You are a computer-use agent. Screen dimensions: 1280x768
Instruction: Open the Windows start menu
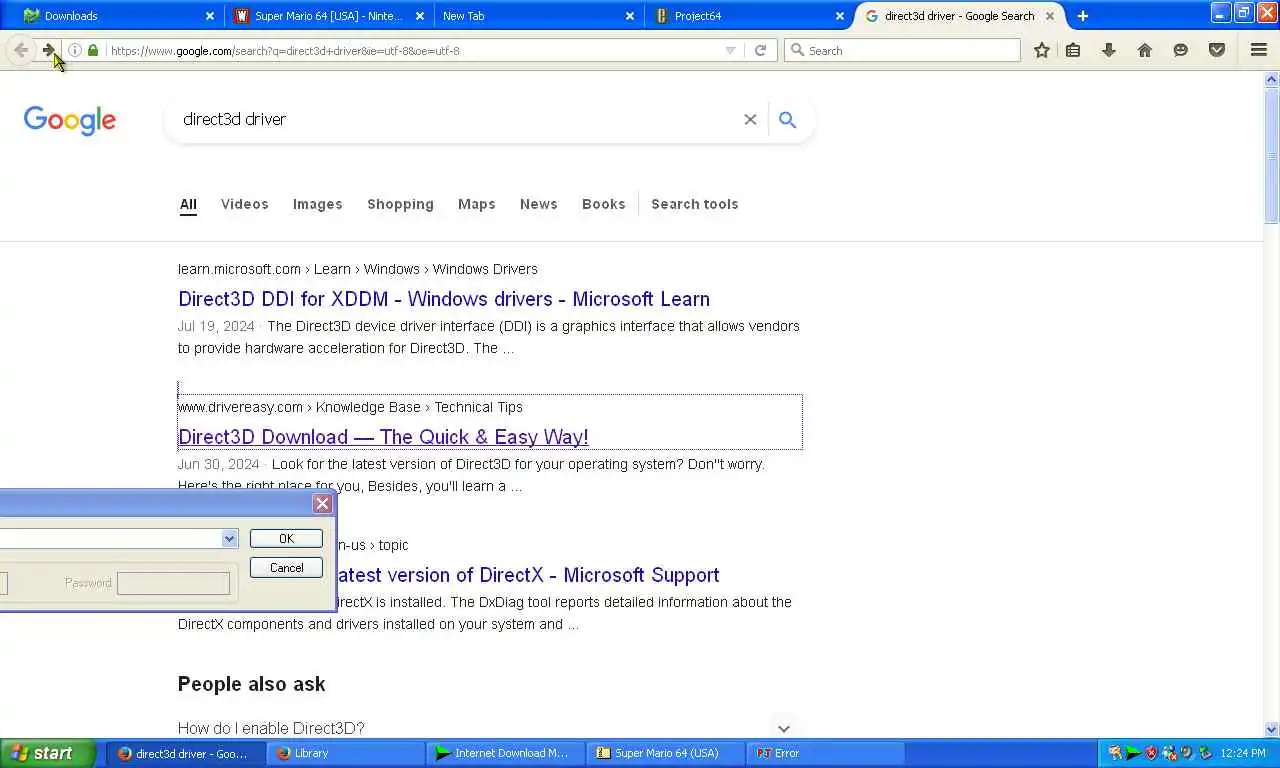pyautogui.click(x=48, y=753)
